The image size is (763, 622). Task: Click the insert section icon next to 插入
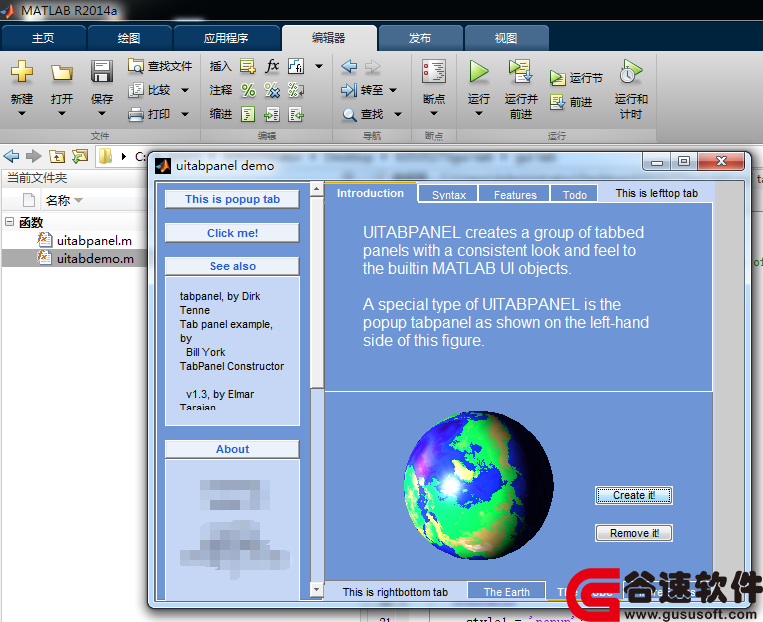248,66
